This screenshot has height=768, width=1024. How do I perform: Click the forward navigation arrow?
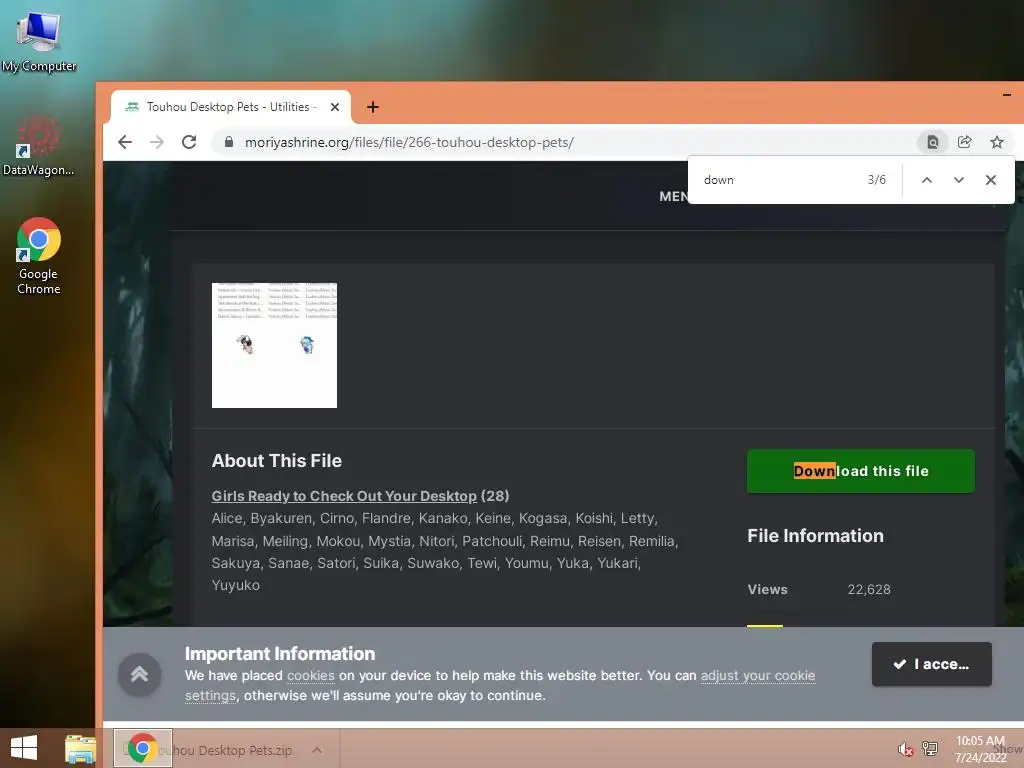157,142
